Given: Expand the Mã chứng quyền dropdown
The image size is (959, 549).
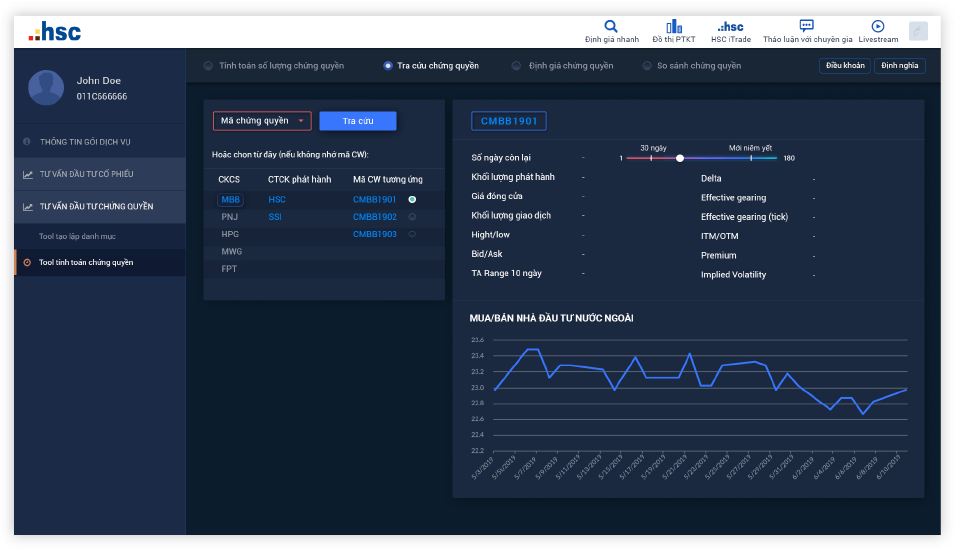Looking at the screenshot, I should [x=262, y=121].
